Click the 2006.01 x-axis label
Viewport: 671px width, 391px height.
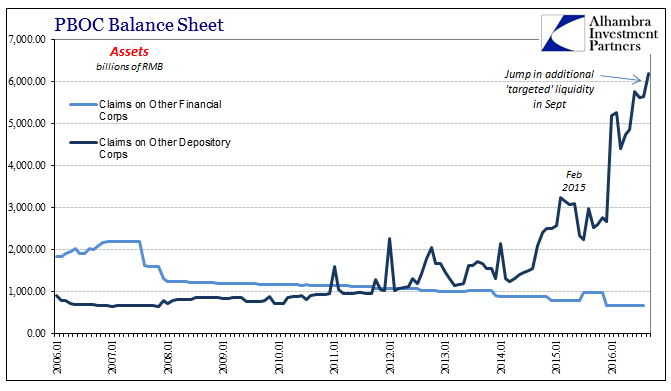coord(56,357)
